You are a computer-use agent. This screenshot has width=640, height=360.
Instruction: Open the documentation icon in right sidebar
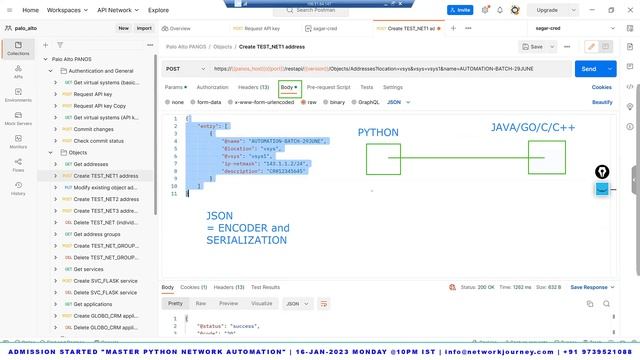point(630,47)
